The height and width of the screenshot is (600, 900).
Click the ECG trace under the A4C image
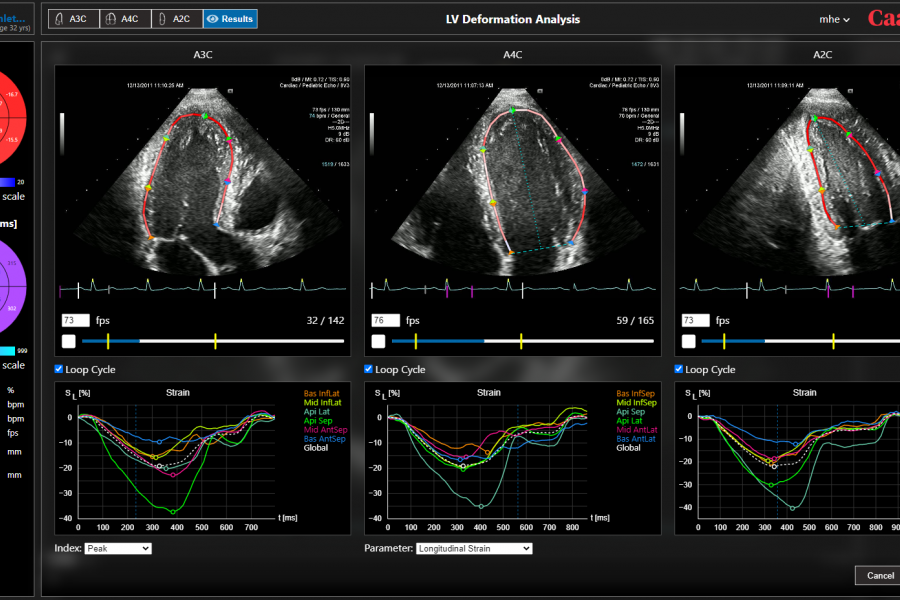coord(513,287)
